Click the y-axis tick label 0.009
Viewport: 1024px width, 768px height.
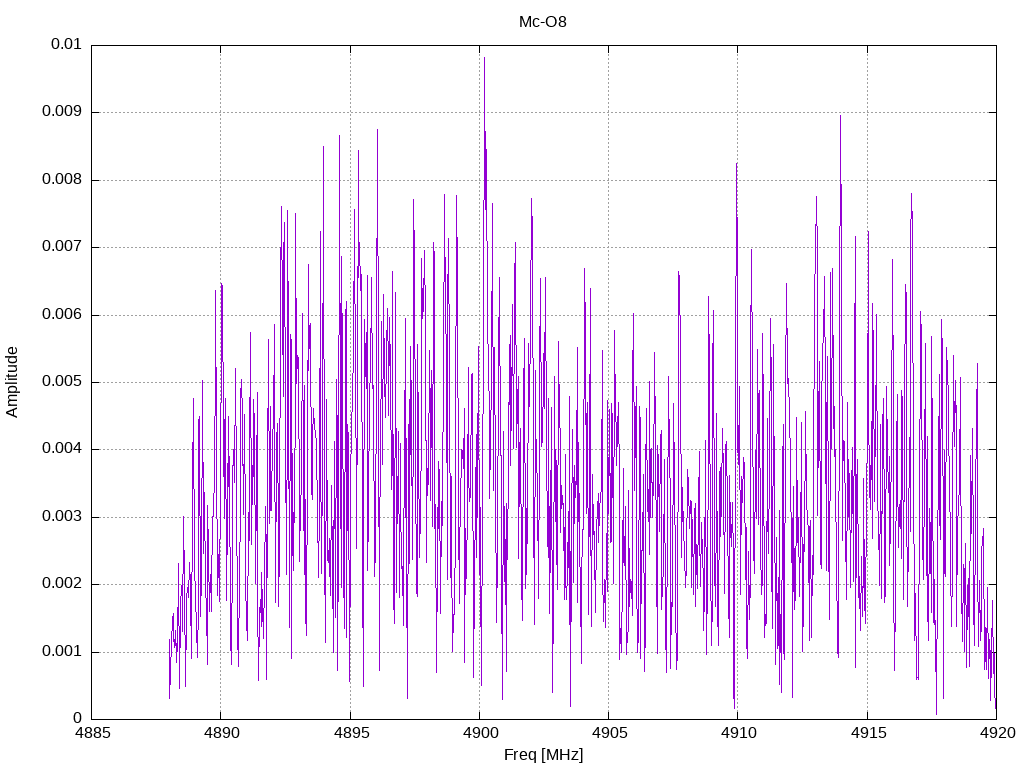62,112
